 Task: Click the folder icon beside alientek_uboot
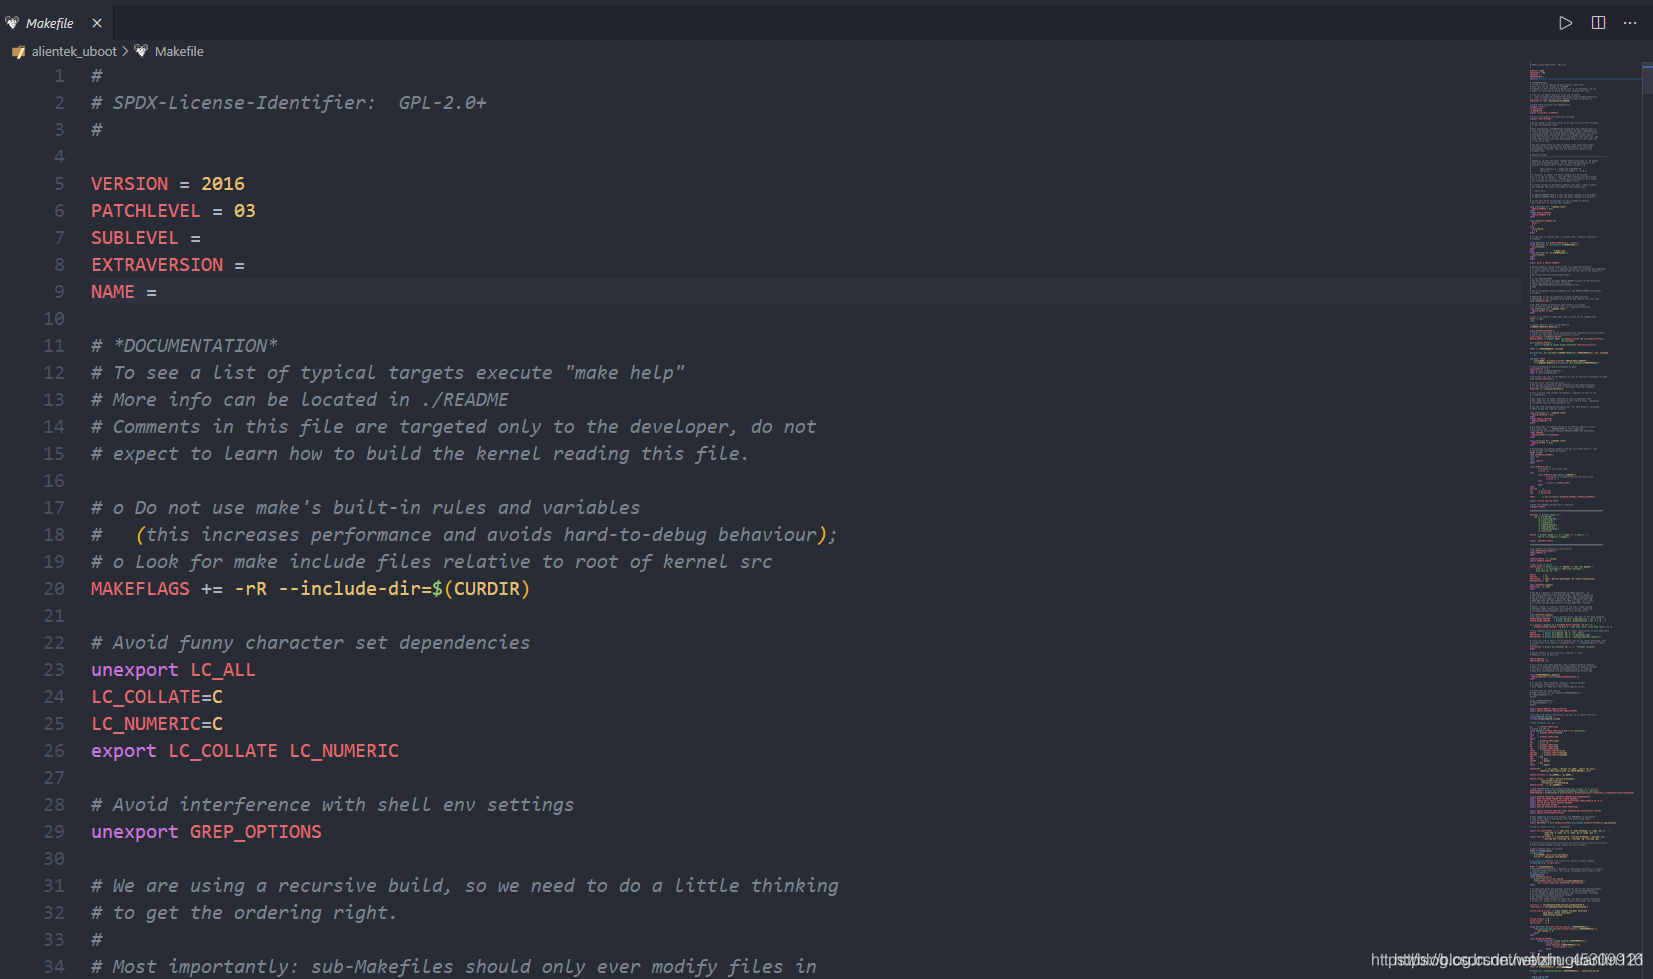pyautogui.click(x=18, y=52)
